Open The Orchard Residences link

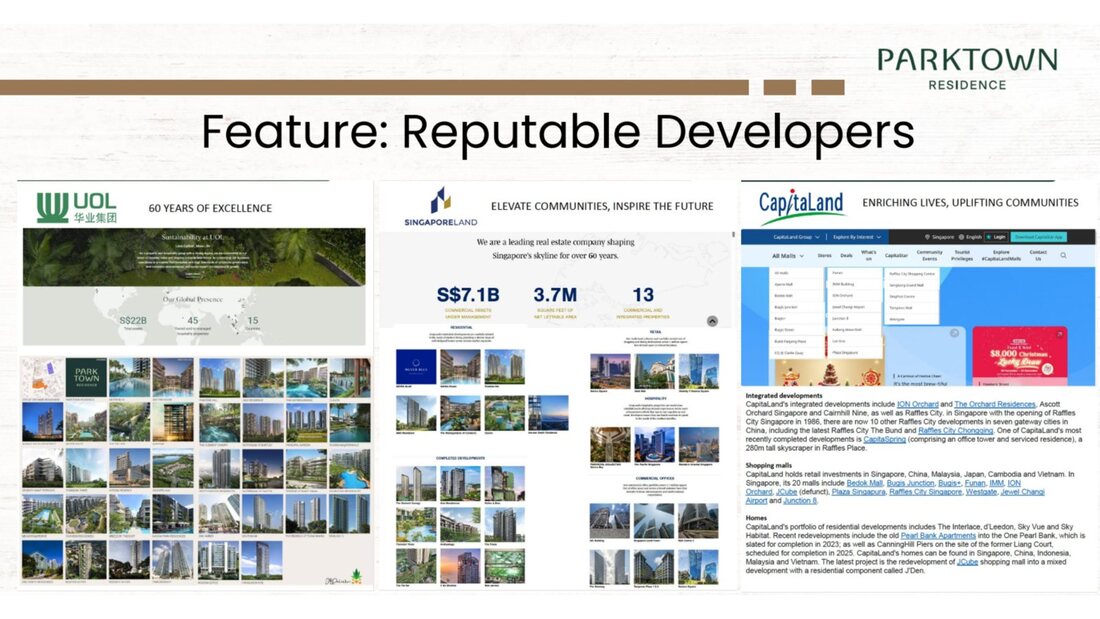pyautogui.click(x=995, y=404)
